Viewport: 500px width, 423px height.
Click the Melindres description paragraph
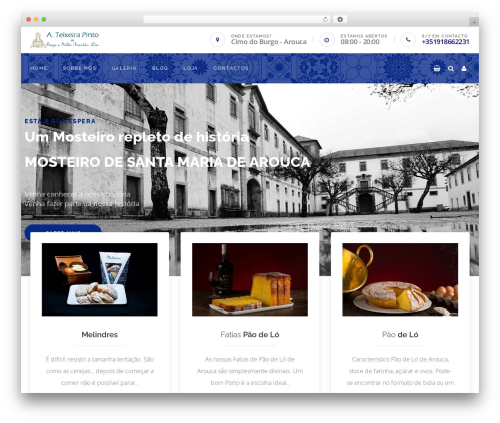[x=99, y=371]
